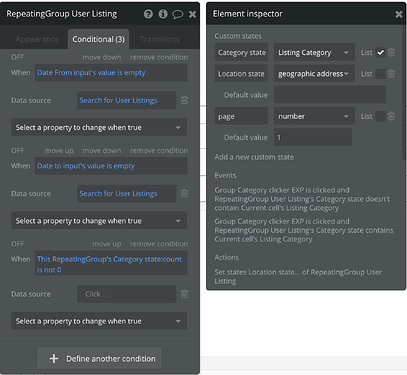Open property dropdown under Date to condition
The image size is (407, 375).
[99, 221]
